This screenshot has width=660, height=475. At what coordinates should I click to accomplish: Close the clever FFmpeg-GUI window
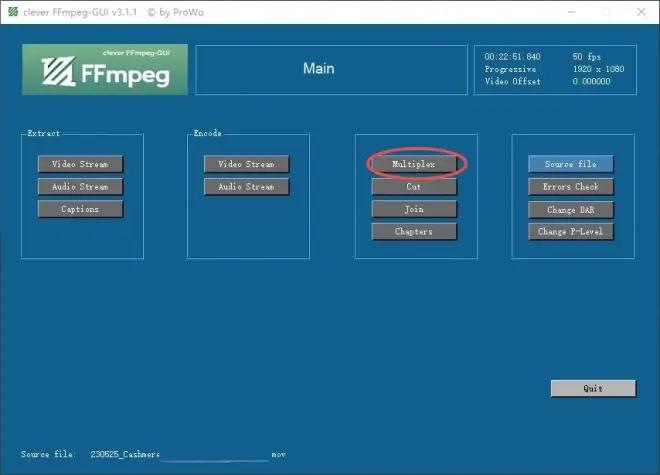tap(641, 12)
